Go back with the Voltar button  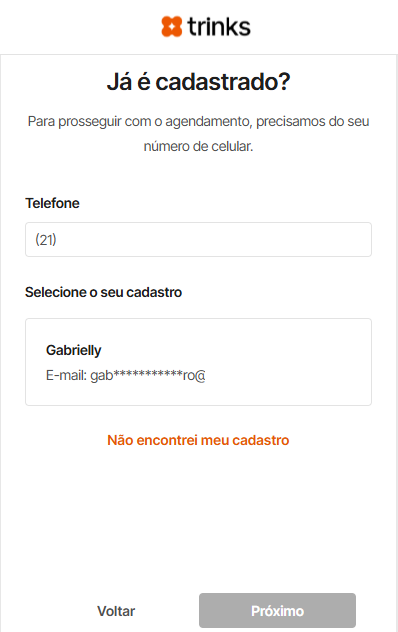(116, 611)
